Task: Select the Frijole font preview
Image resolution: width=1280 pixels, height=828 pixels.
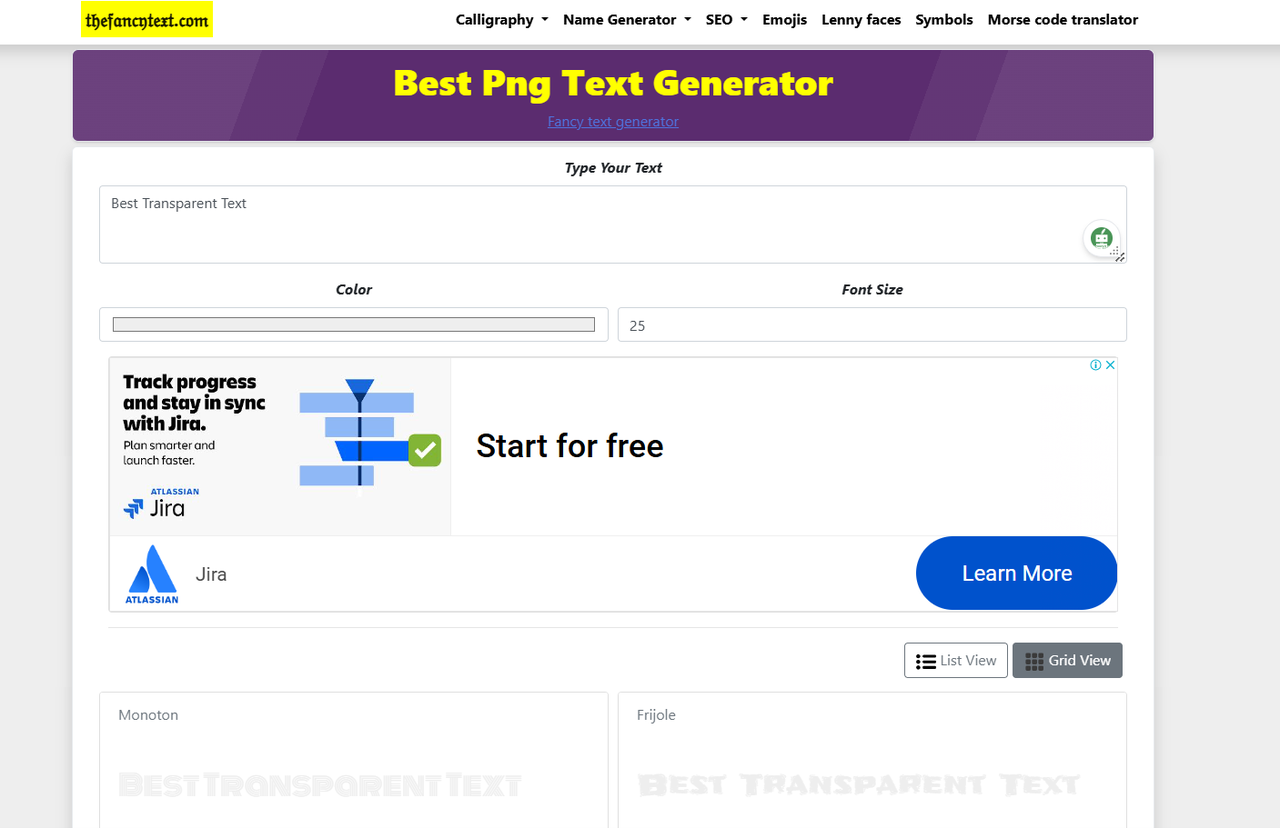Action: click(858, 785)
